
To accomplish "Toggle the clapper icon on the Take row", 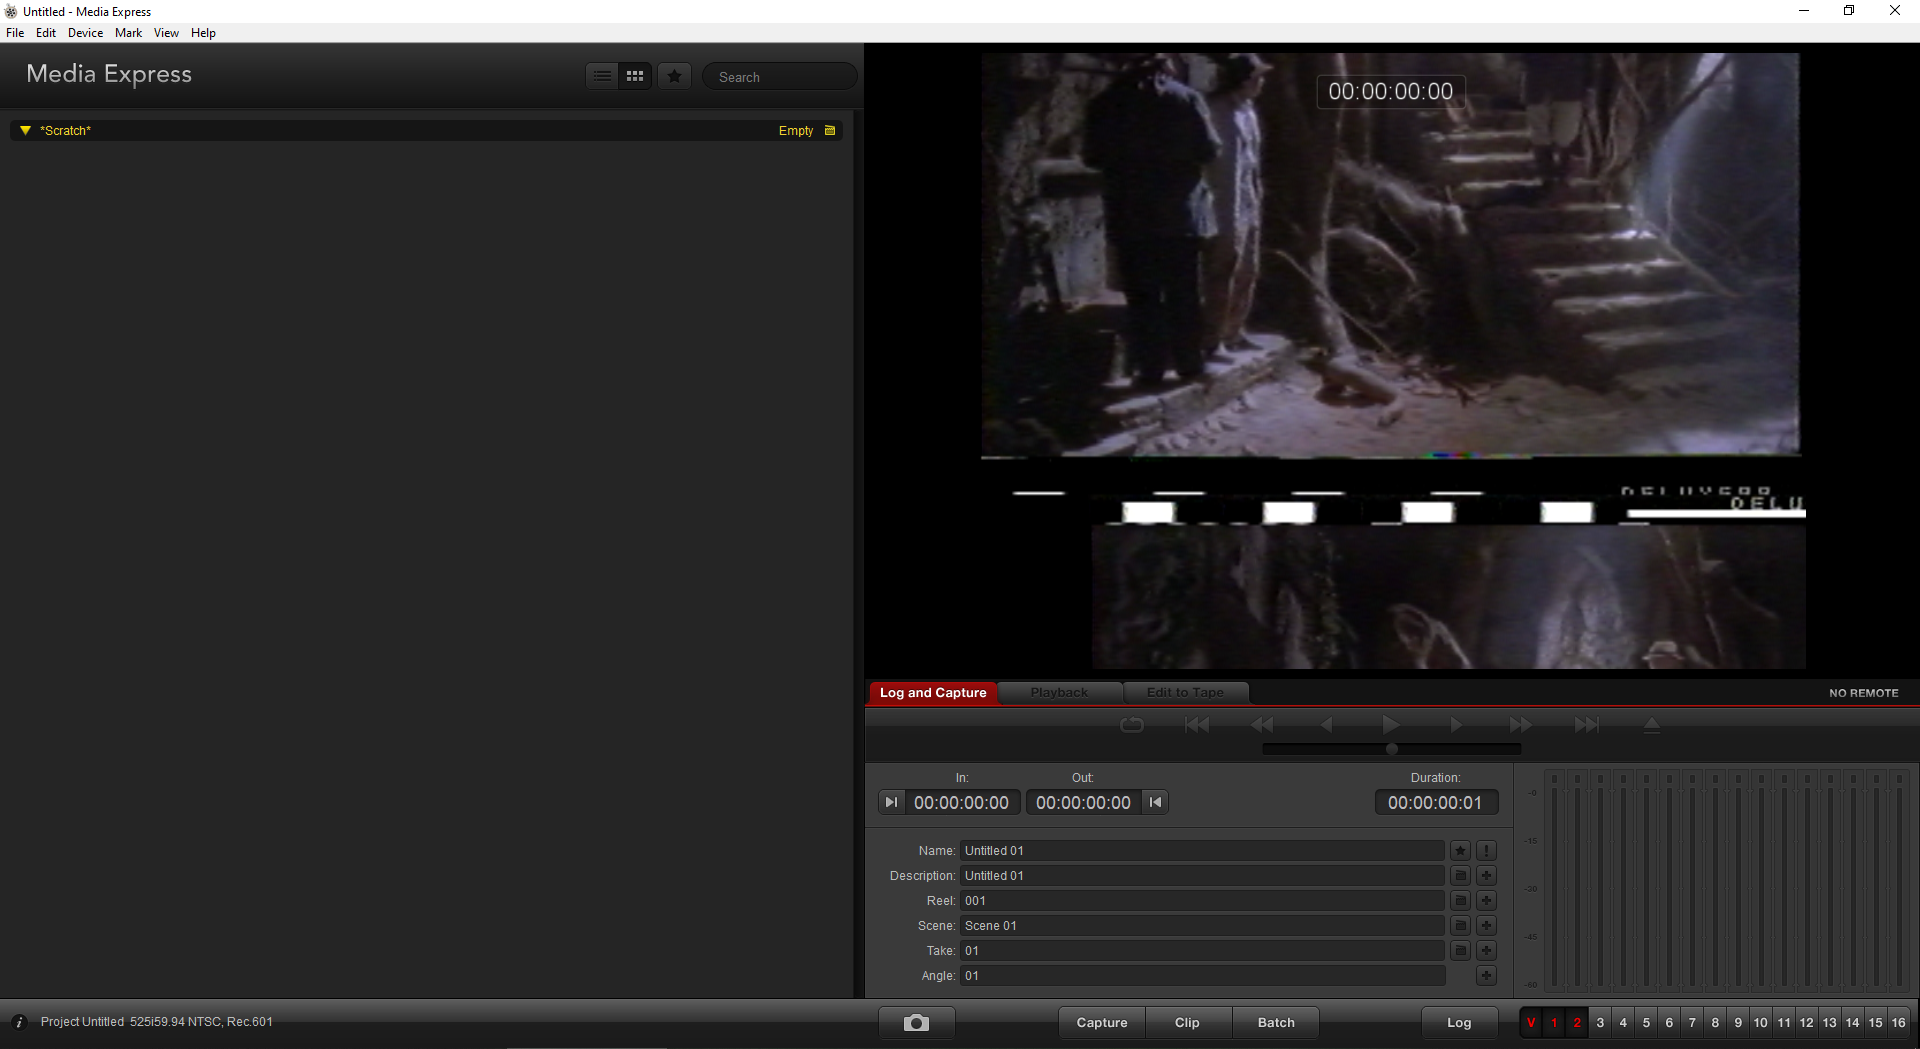I will [x=1461, y=951].
